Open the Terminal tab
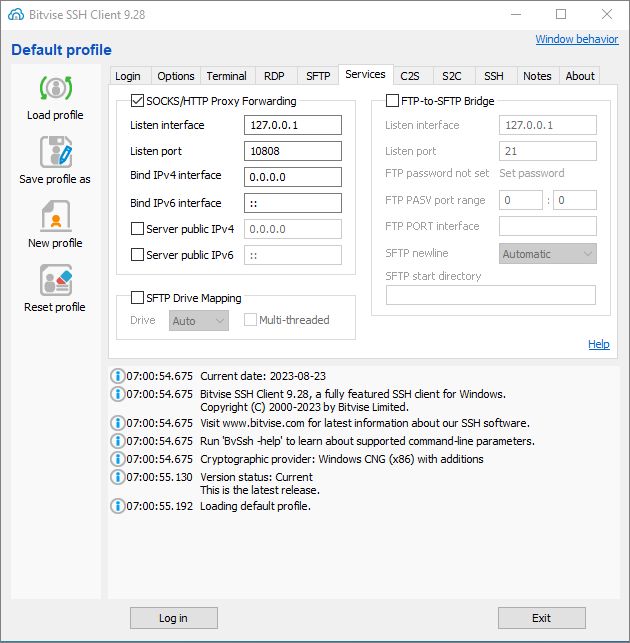The width and height of the screenshot is (630, 643). pos(226,76)
